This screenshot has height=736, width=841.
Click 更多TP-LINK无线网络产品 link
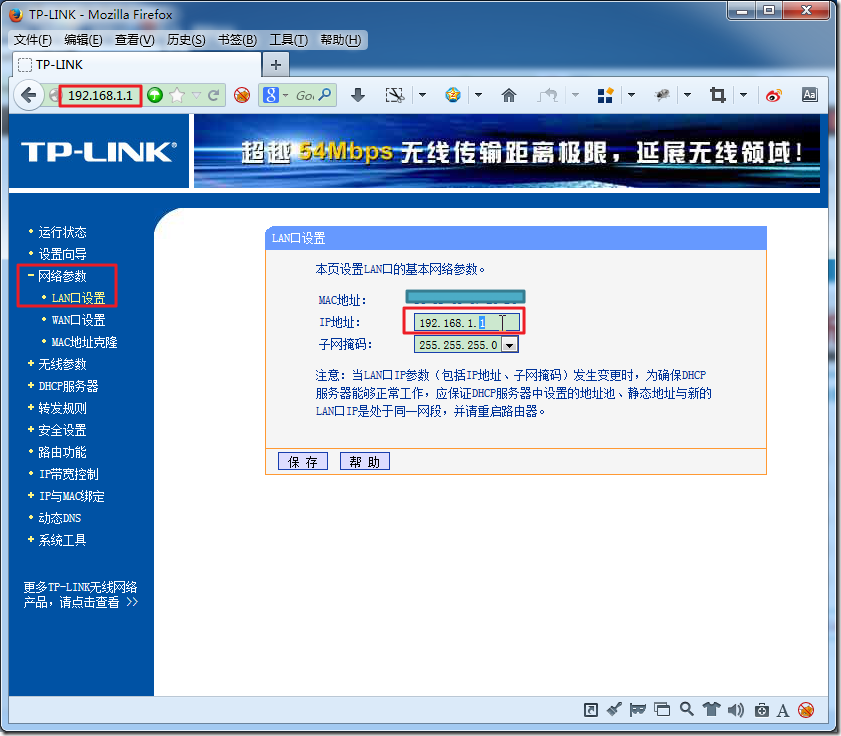tap(80, 594)
